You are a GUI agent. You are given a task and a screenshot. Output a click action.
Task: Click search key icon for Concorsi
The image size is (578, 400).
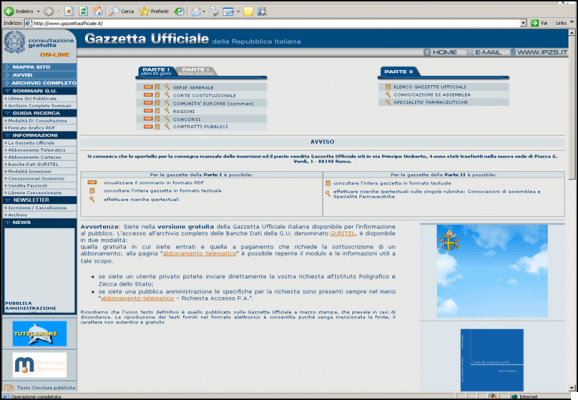[167, 119]
